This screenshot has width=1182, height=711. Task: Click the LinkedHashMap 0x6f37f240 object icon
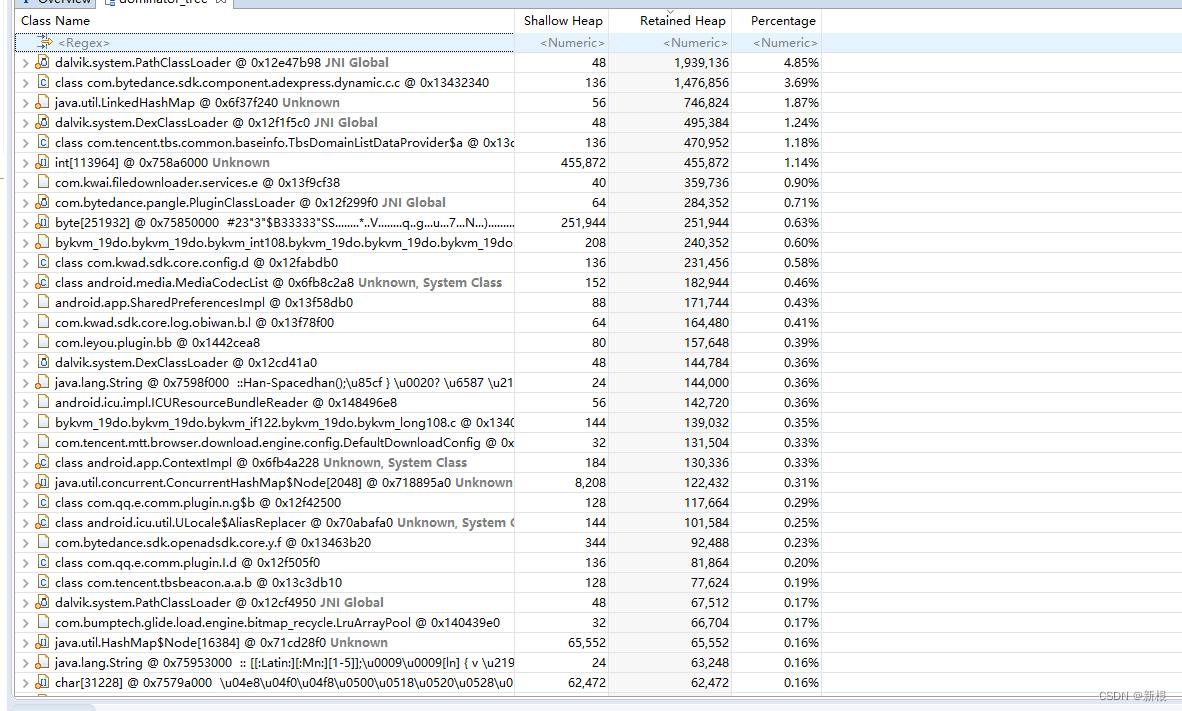[43, 103]
